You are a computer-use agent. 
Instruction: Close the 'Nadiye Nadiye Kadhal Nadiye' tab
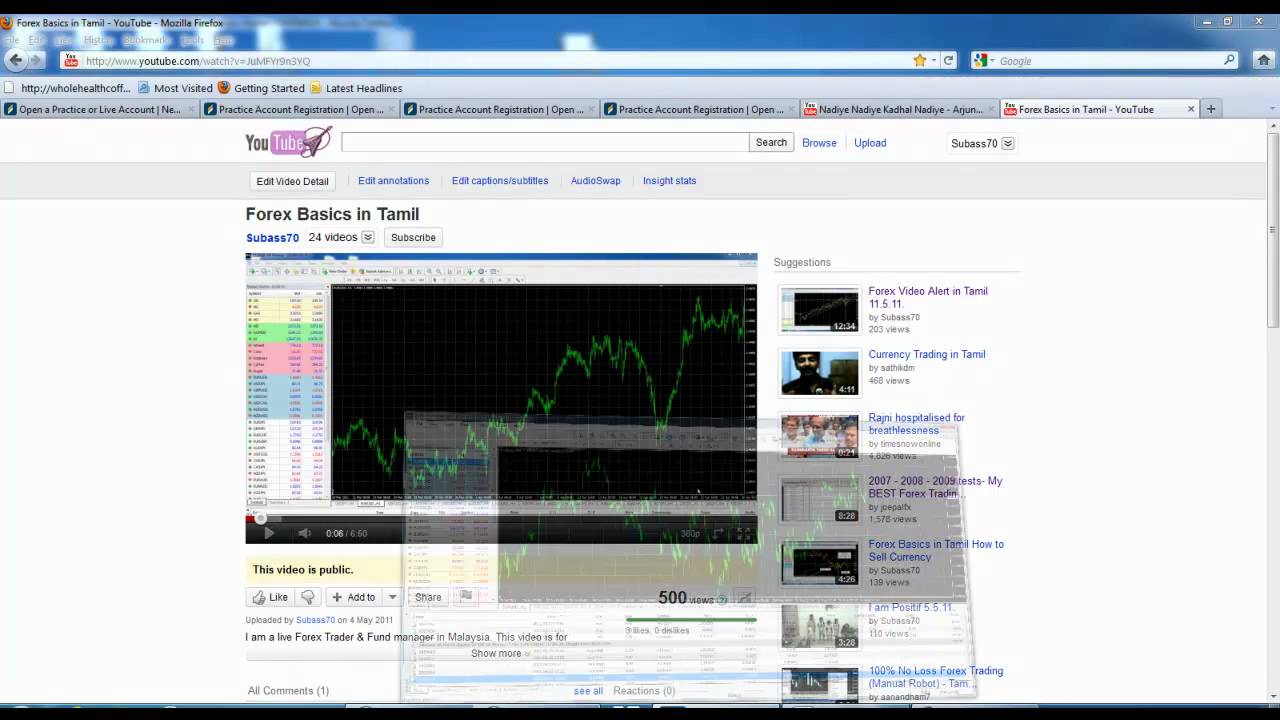(x=991, y=109)
